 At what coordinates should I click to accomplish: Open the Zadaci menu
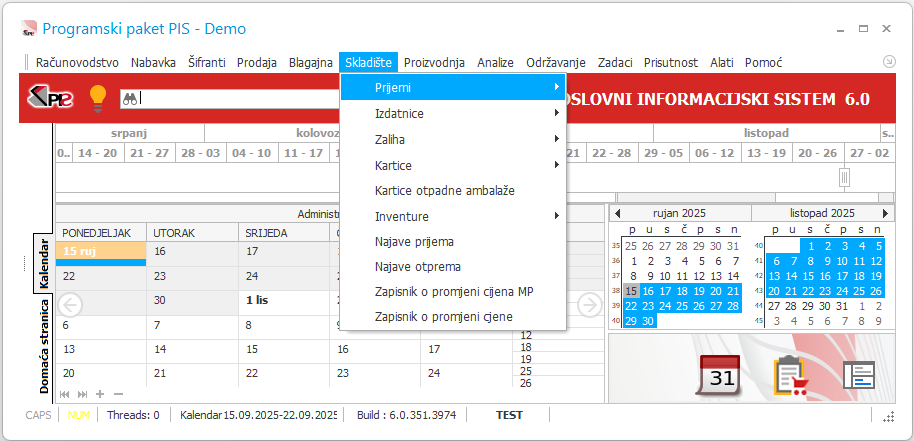(615, 62)
